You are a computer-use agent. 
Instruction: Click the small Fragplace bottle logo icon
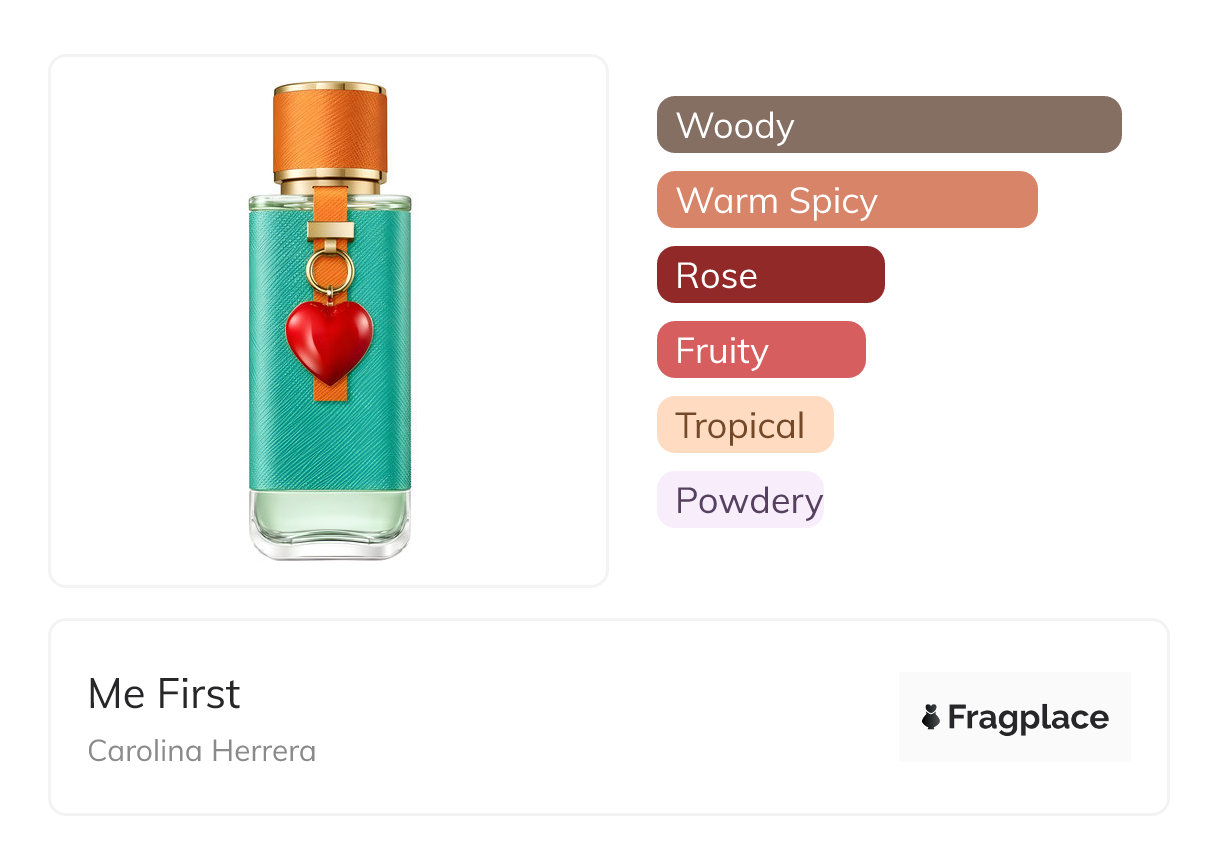tap(931, 717)
